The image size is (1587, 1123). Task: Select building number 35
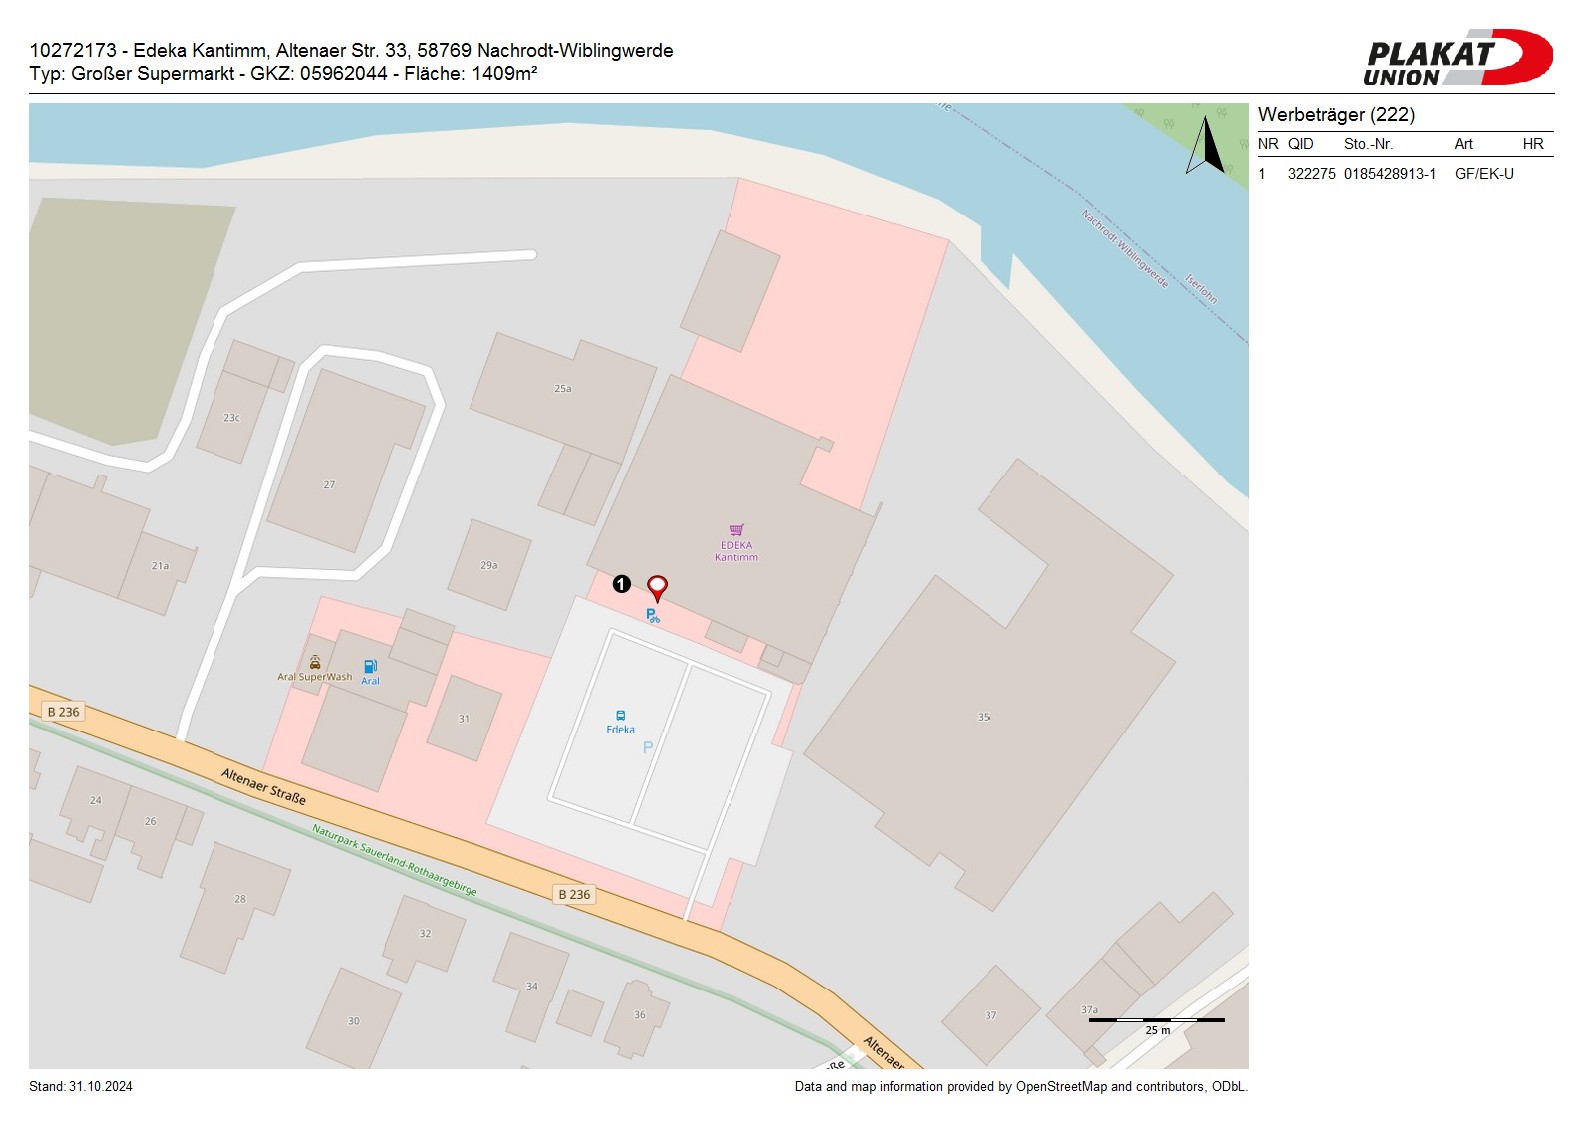[x=984, y=717]
